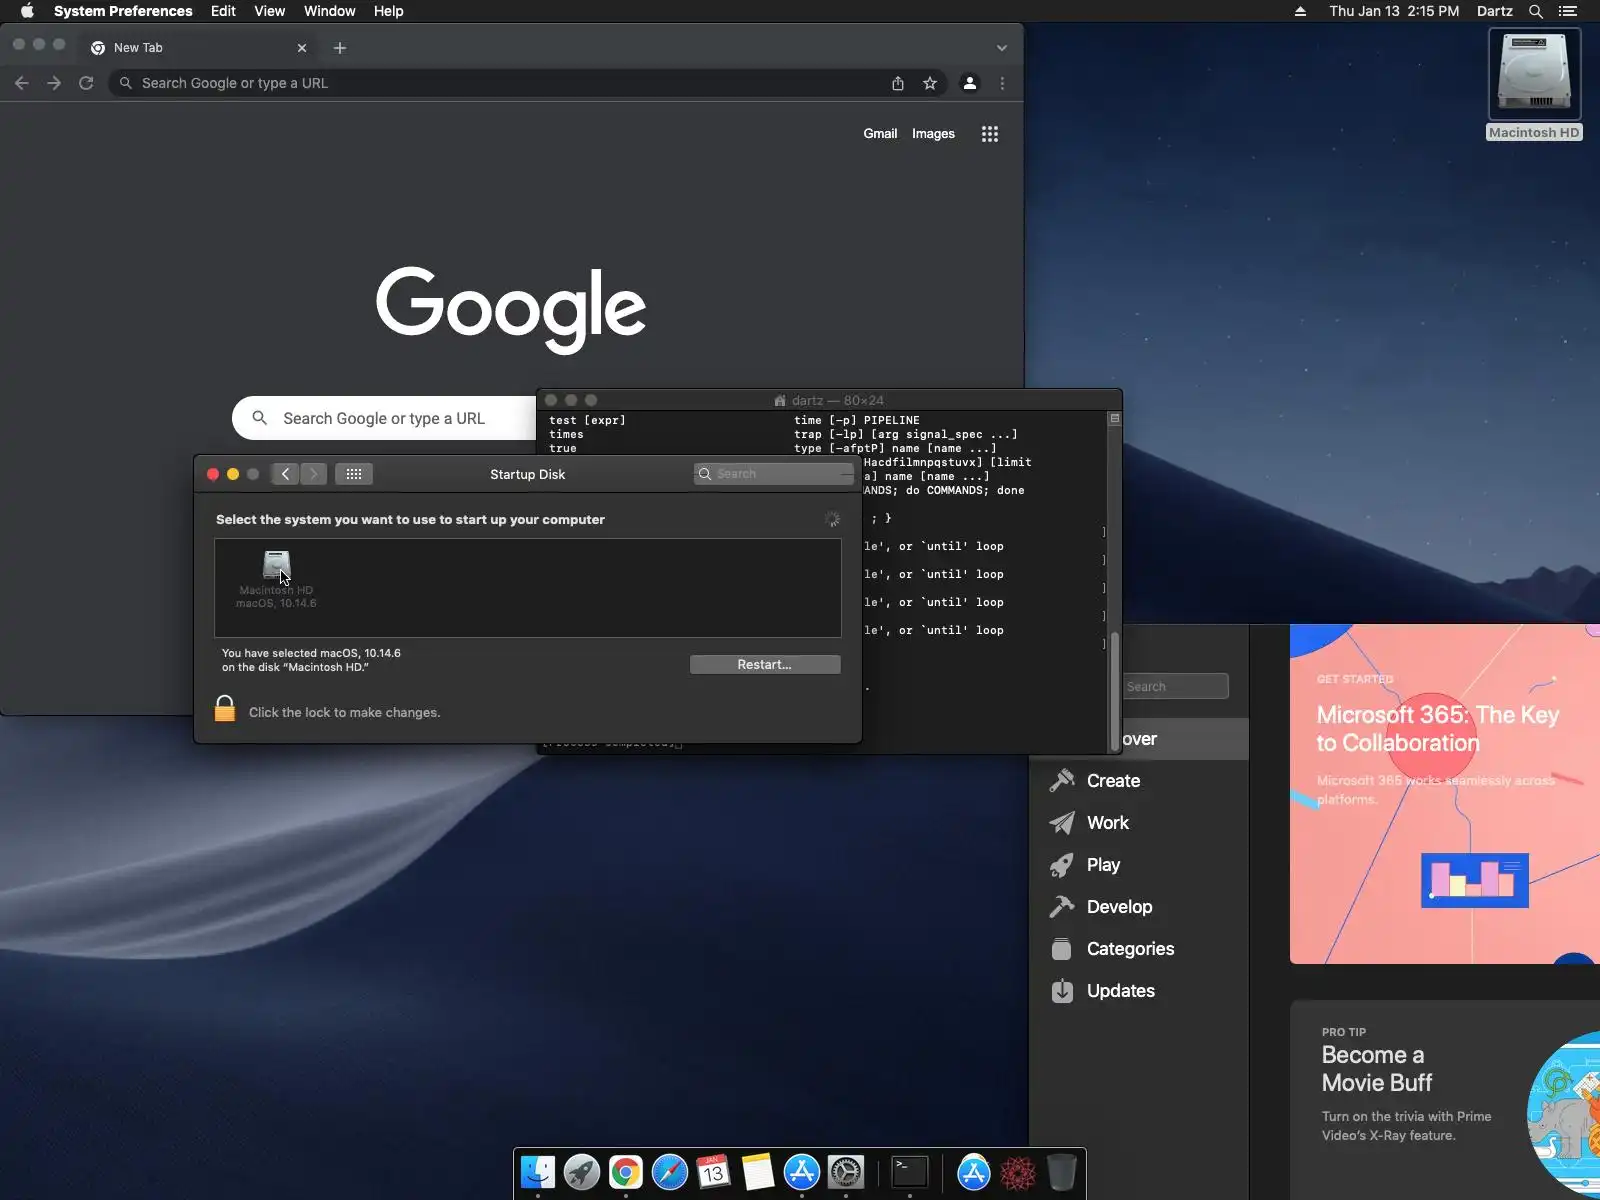
Task: Open the Help menu
Action: pos(389,11)
